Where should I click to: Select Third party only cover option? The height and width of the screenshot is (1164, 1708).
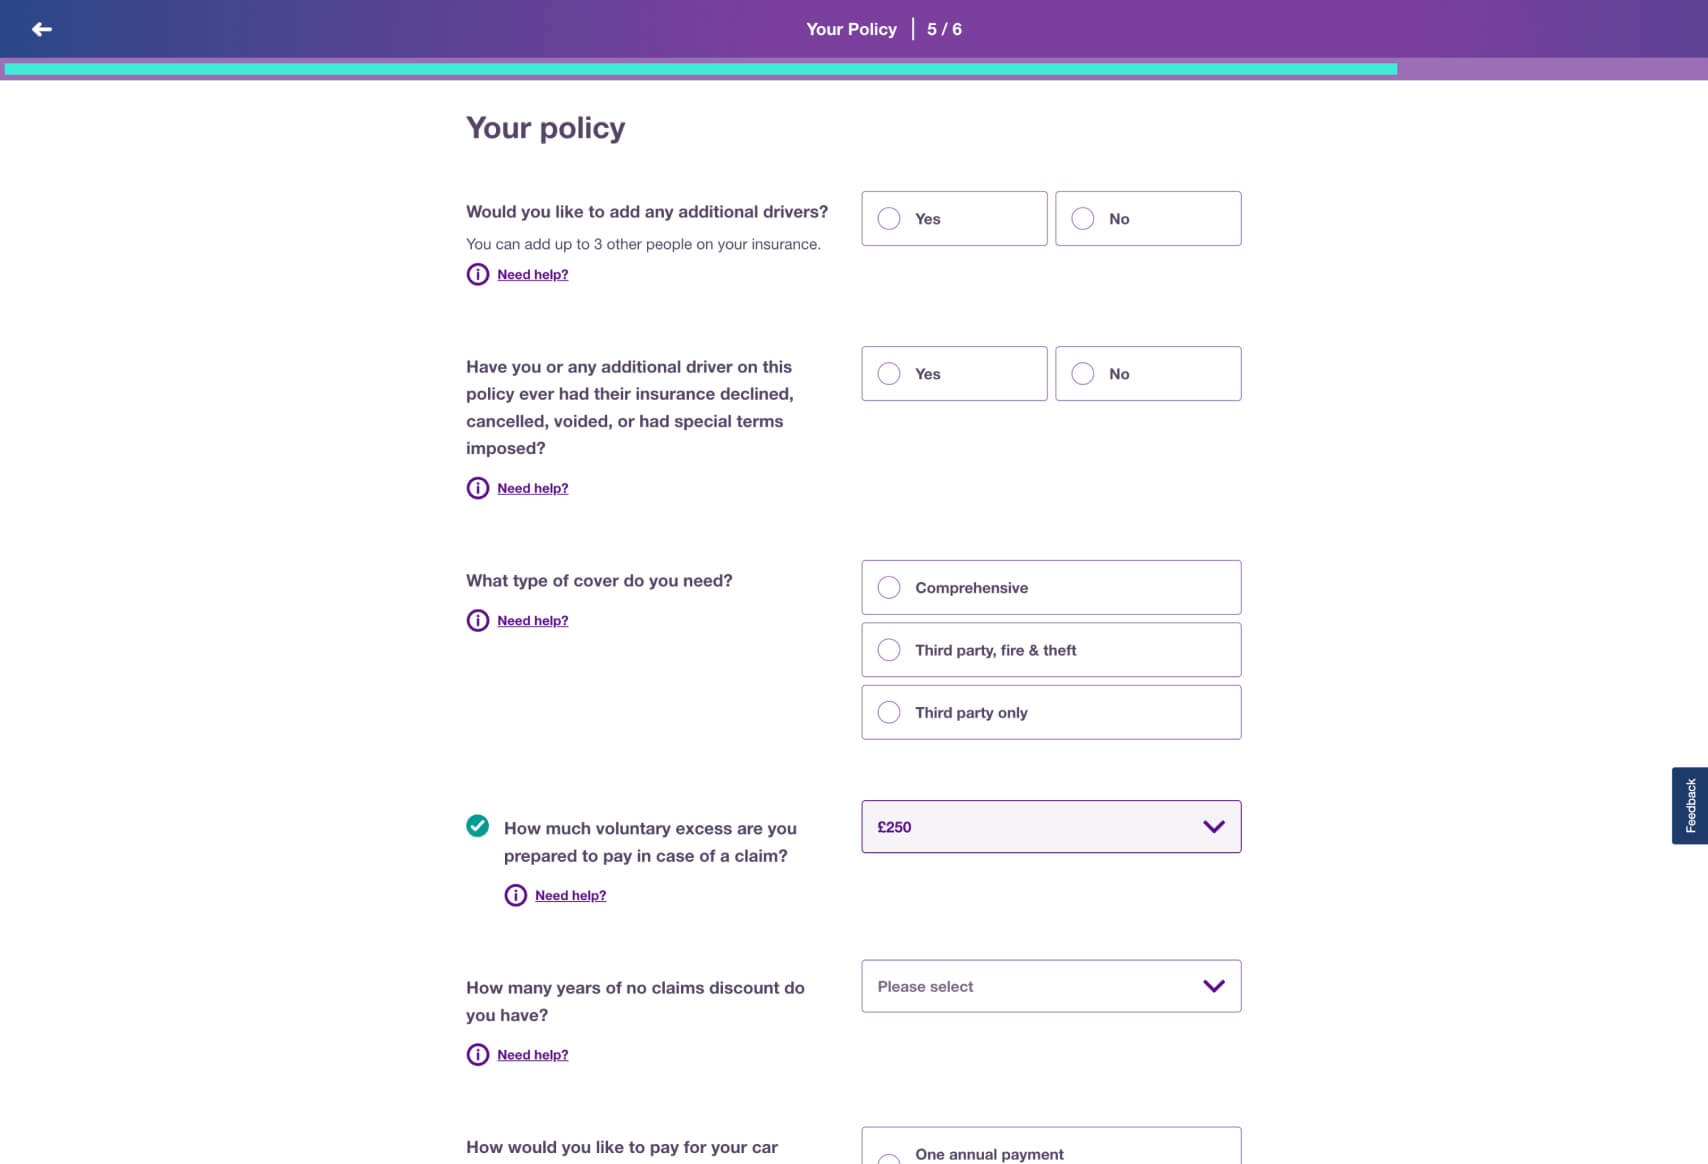pos(1051,712)
